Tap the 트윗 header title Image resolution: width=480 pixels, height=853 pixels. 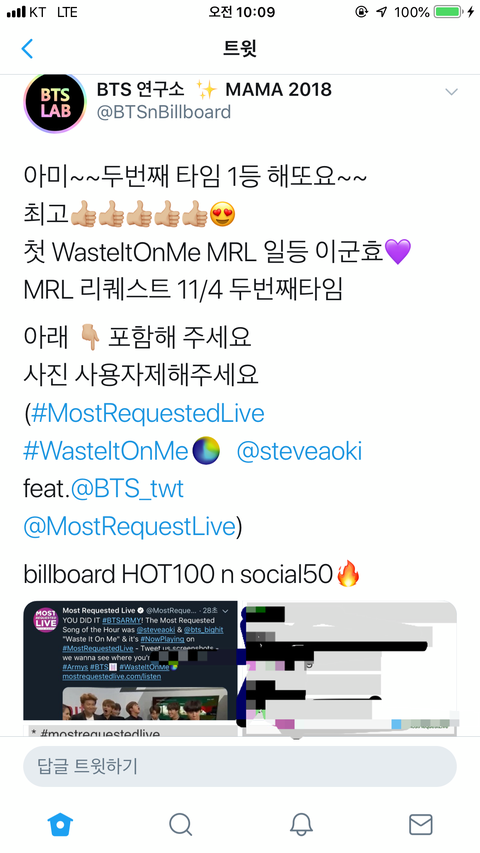[240, 48]
